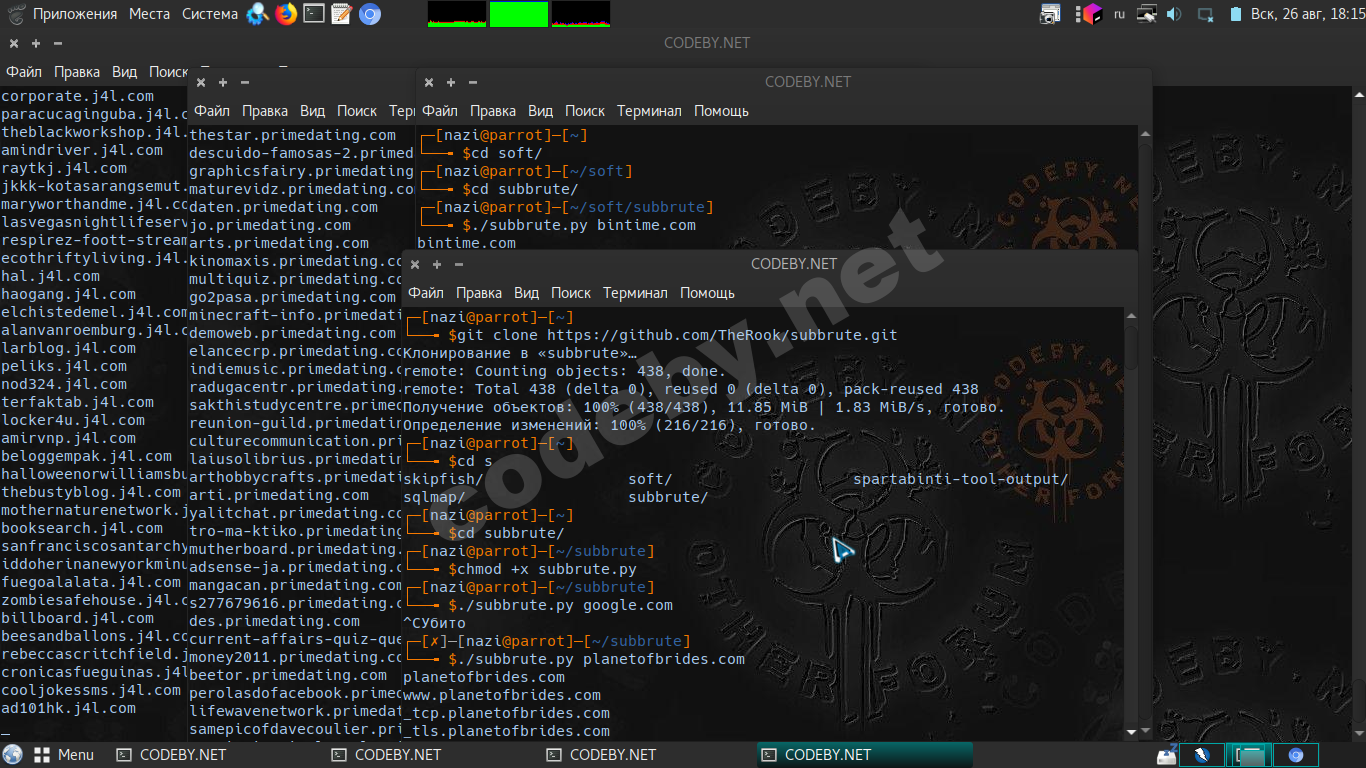Open the clock showing Вск, 26 авг, 18:15
Screen dimensions: 1366x768
point(1310,14)
